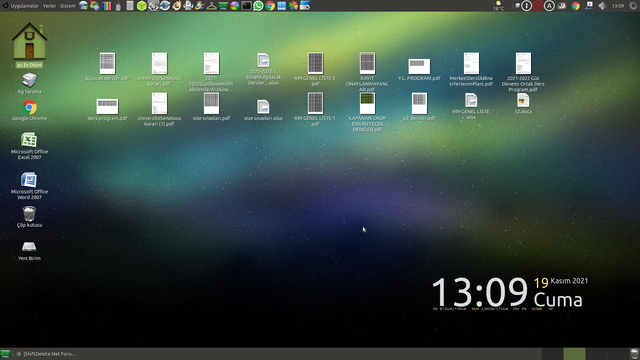Select Microsoft Office Excel 2007 shortcut

pos(29,146)
